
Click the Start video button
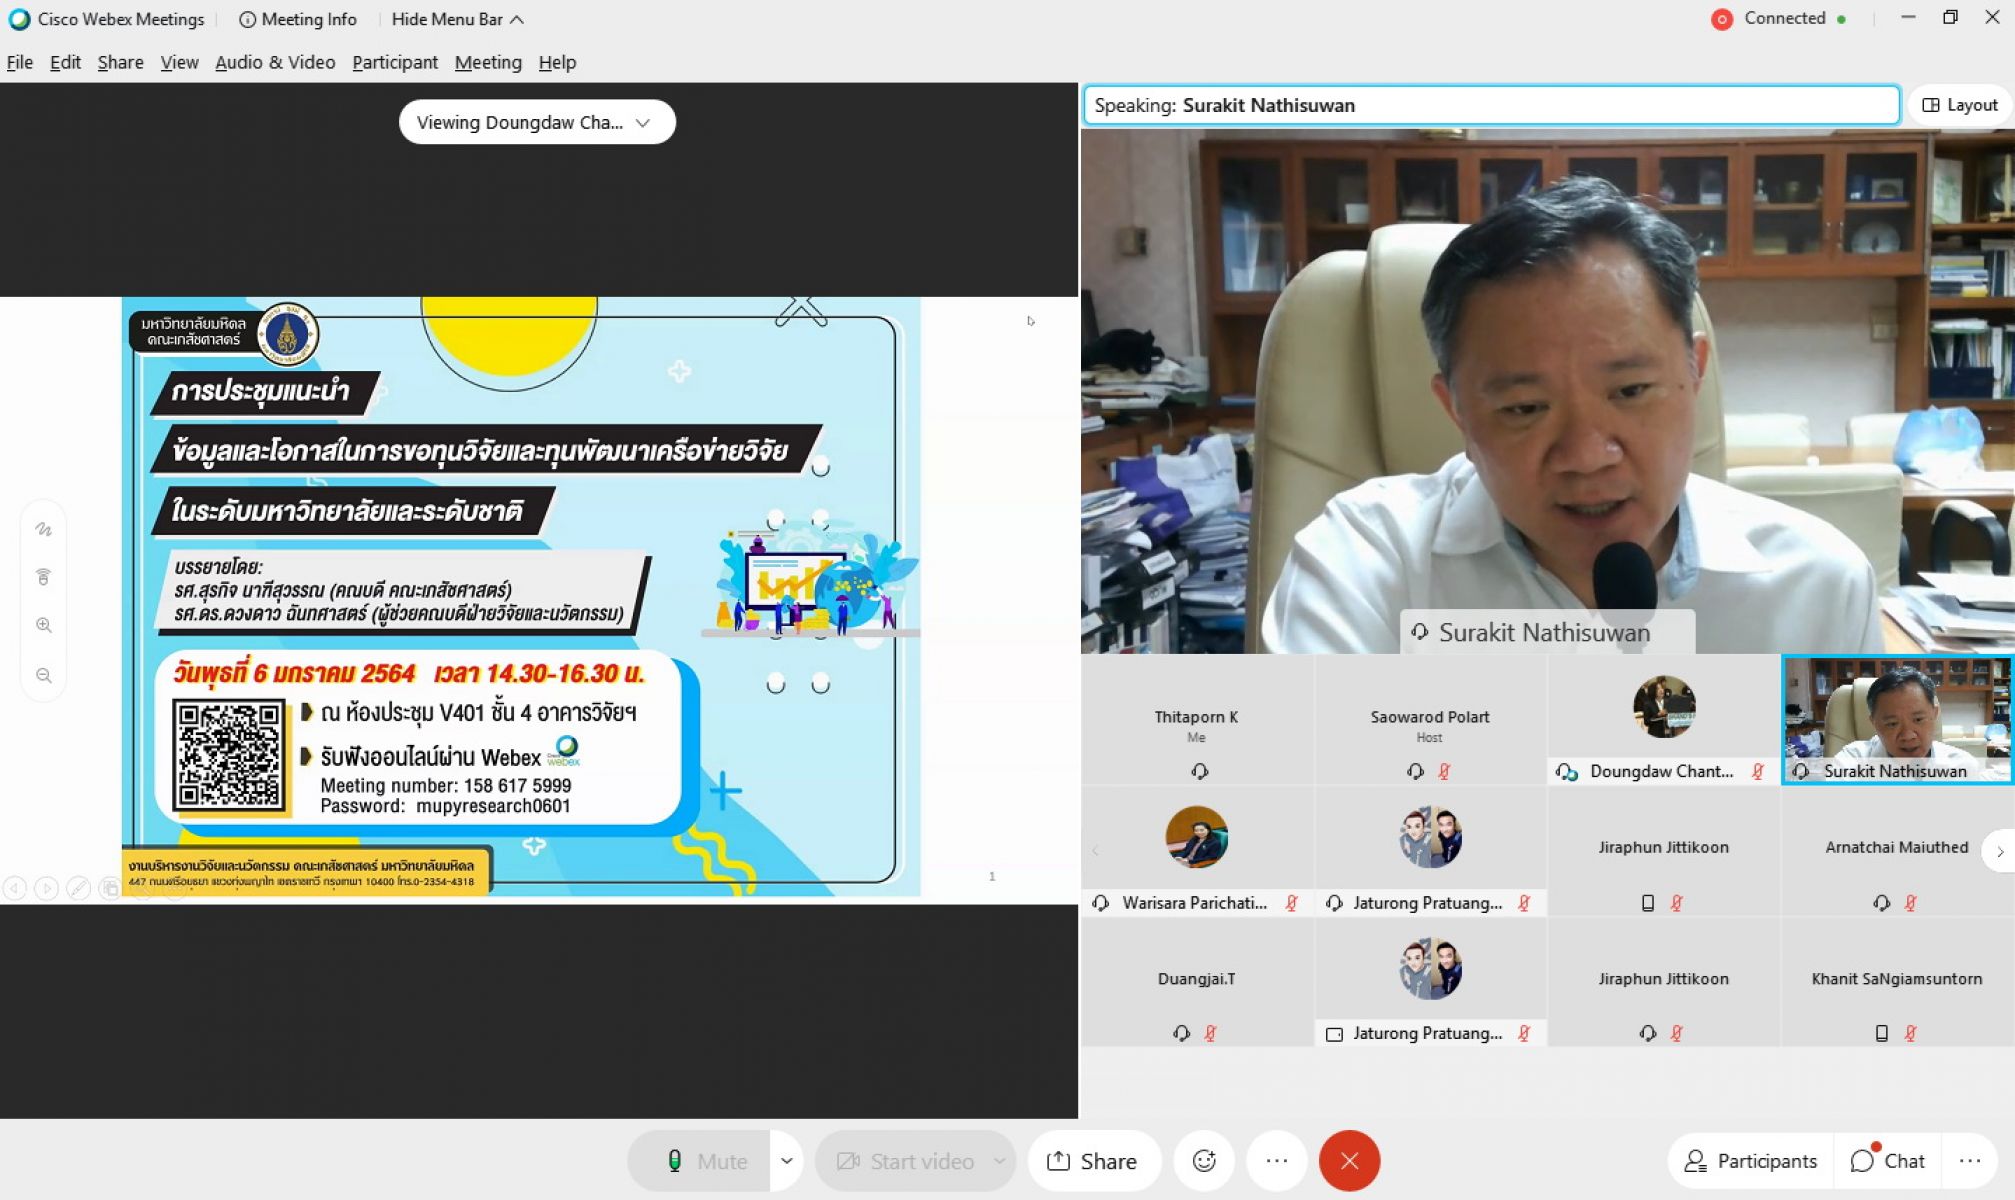pos(904,1161)
